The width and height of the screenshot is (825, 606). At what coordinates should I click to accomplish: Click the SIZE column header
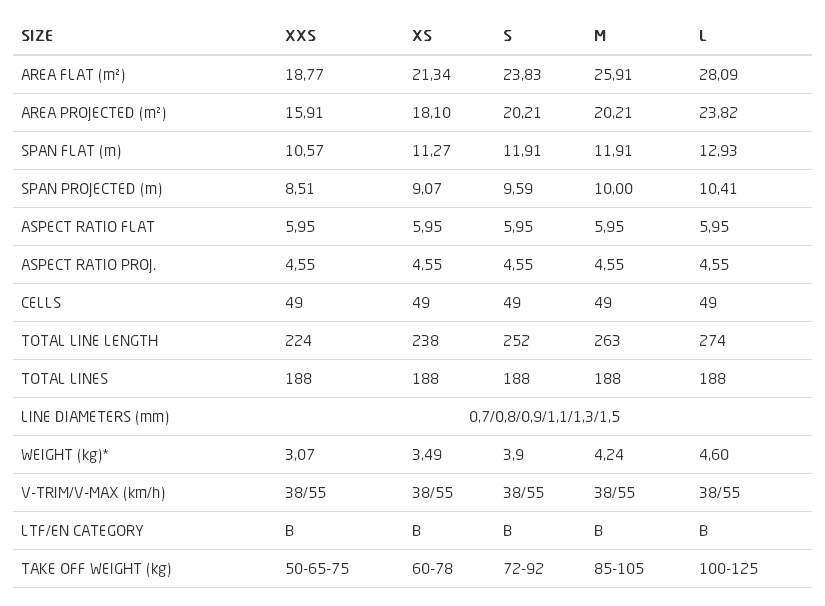37,36
